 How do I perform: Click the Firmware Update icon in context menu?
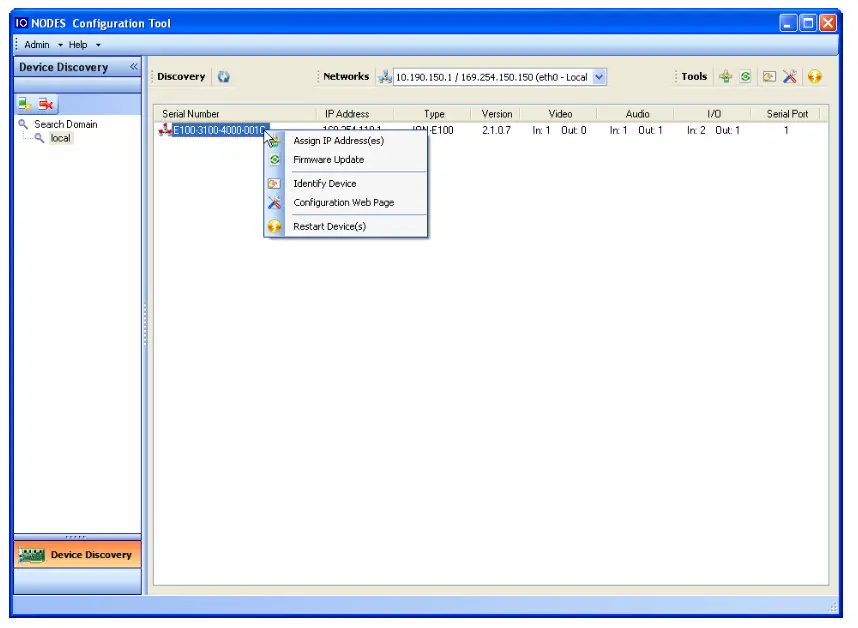(275, 160)
